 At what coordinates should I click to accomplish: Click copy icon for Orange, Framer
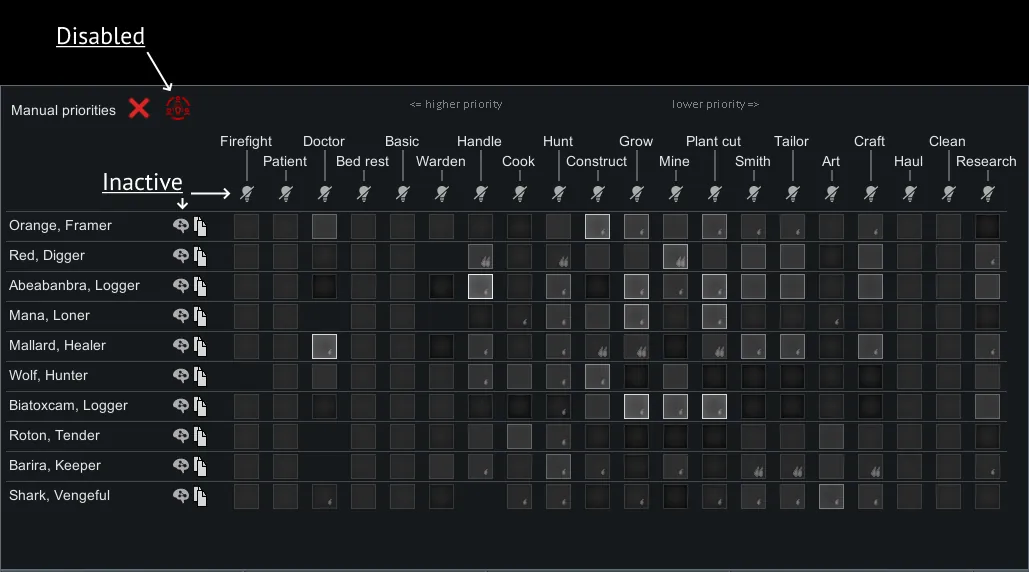(200, 226)
